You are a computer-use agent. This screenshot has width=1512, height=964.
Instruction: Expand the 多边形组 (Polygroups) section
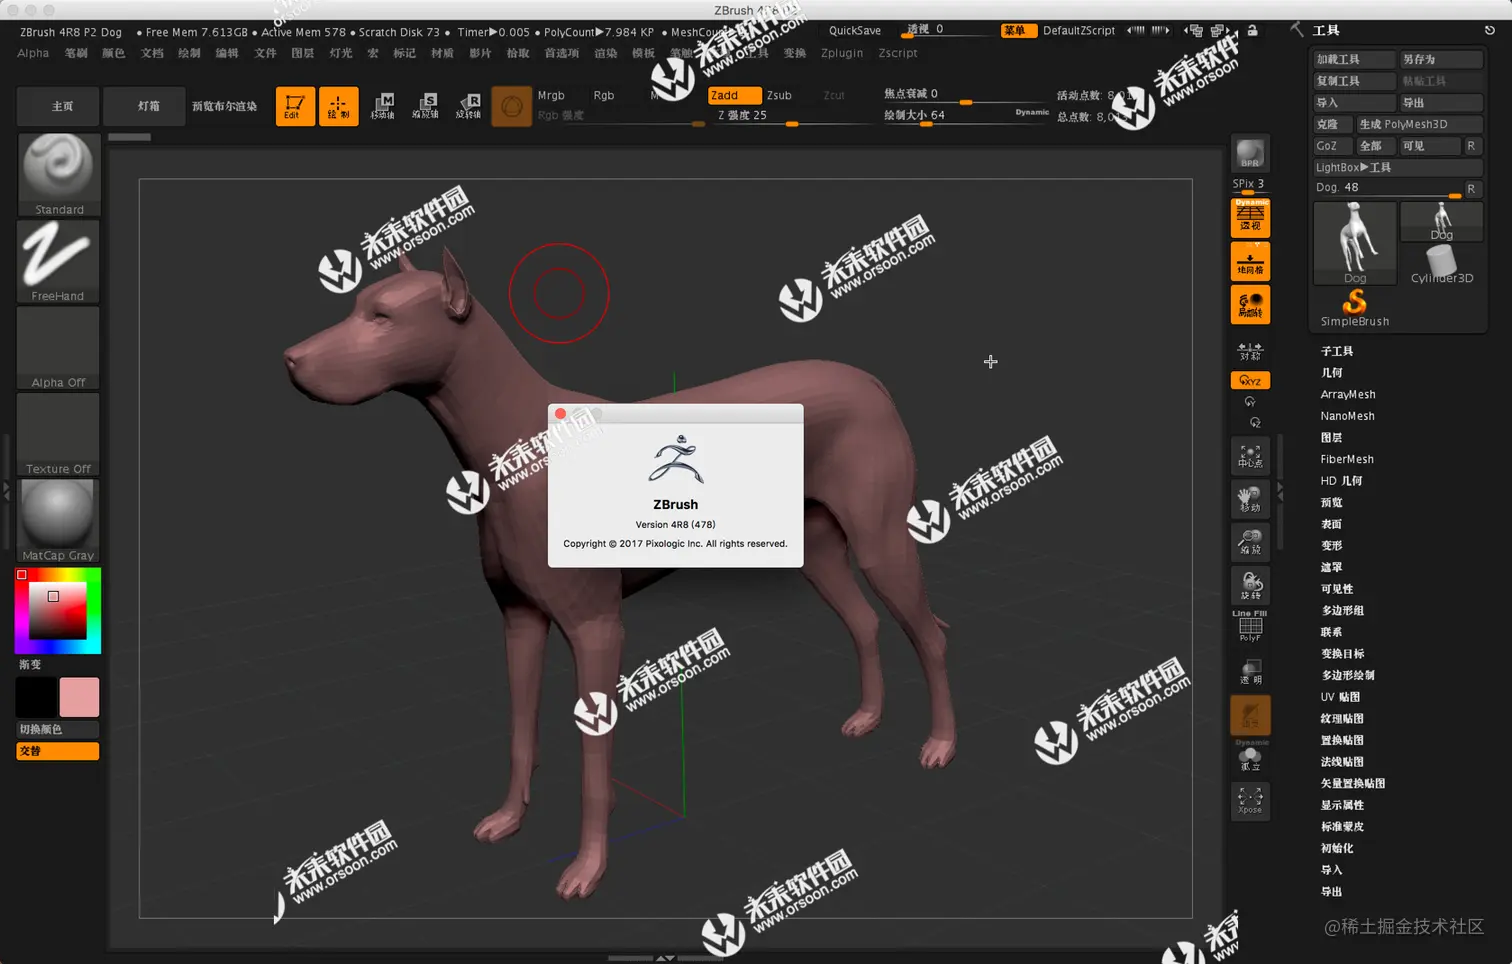(x=1342, y=610)
